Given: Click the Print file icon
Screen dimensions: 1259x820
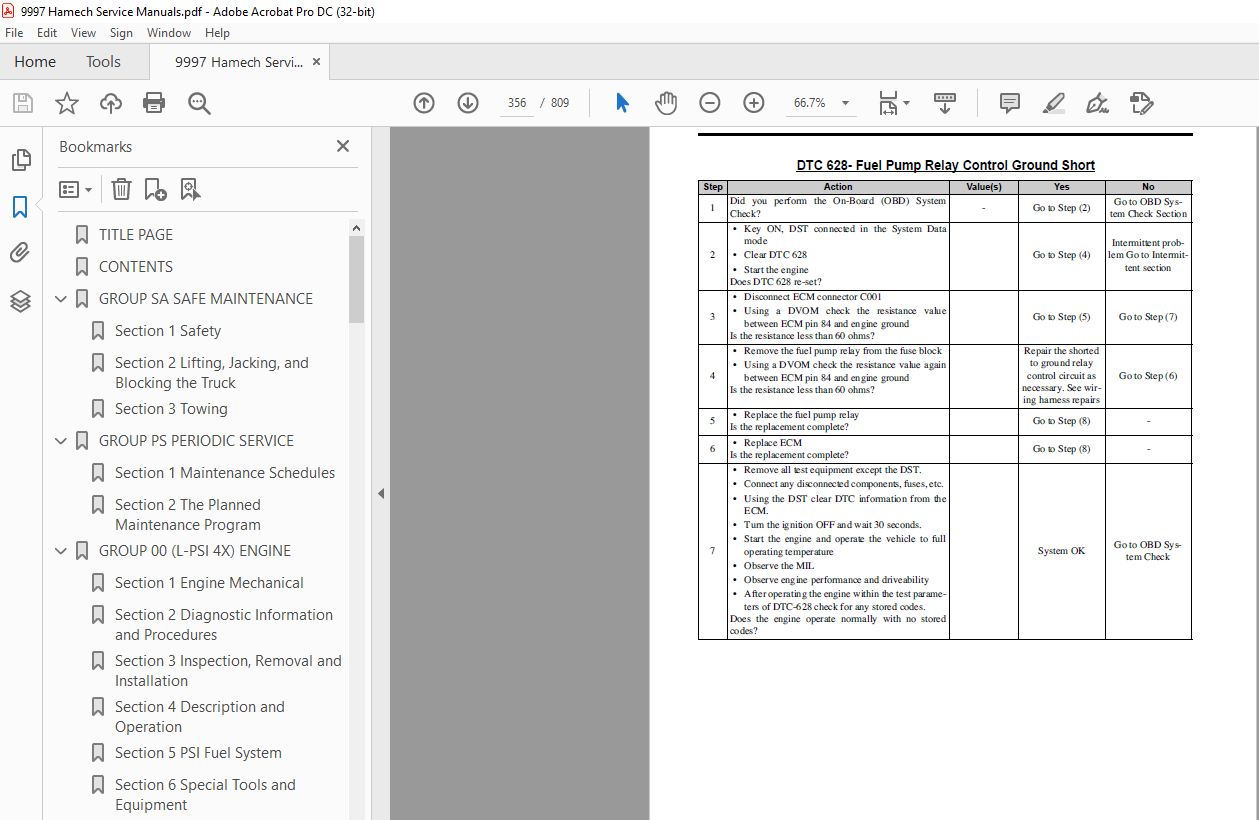Looking at the screenshot, I should tap(154, 103).
